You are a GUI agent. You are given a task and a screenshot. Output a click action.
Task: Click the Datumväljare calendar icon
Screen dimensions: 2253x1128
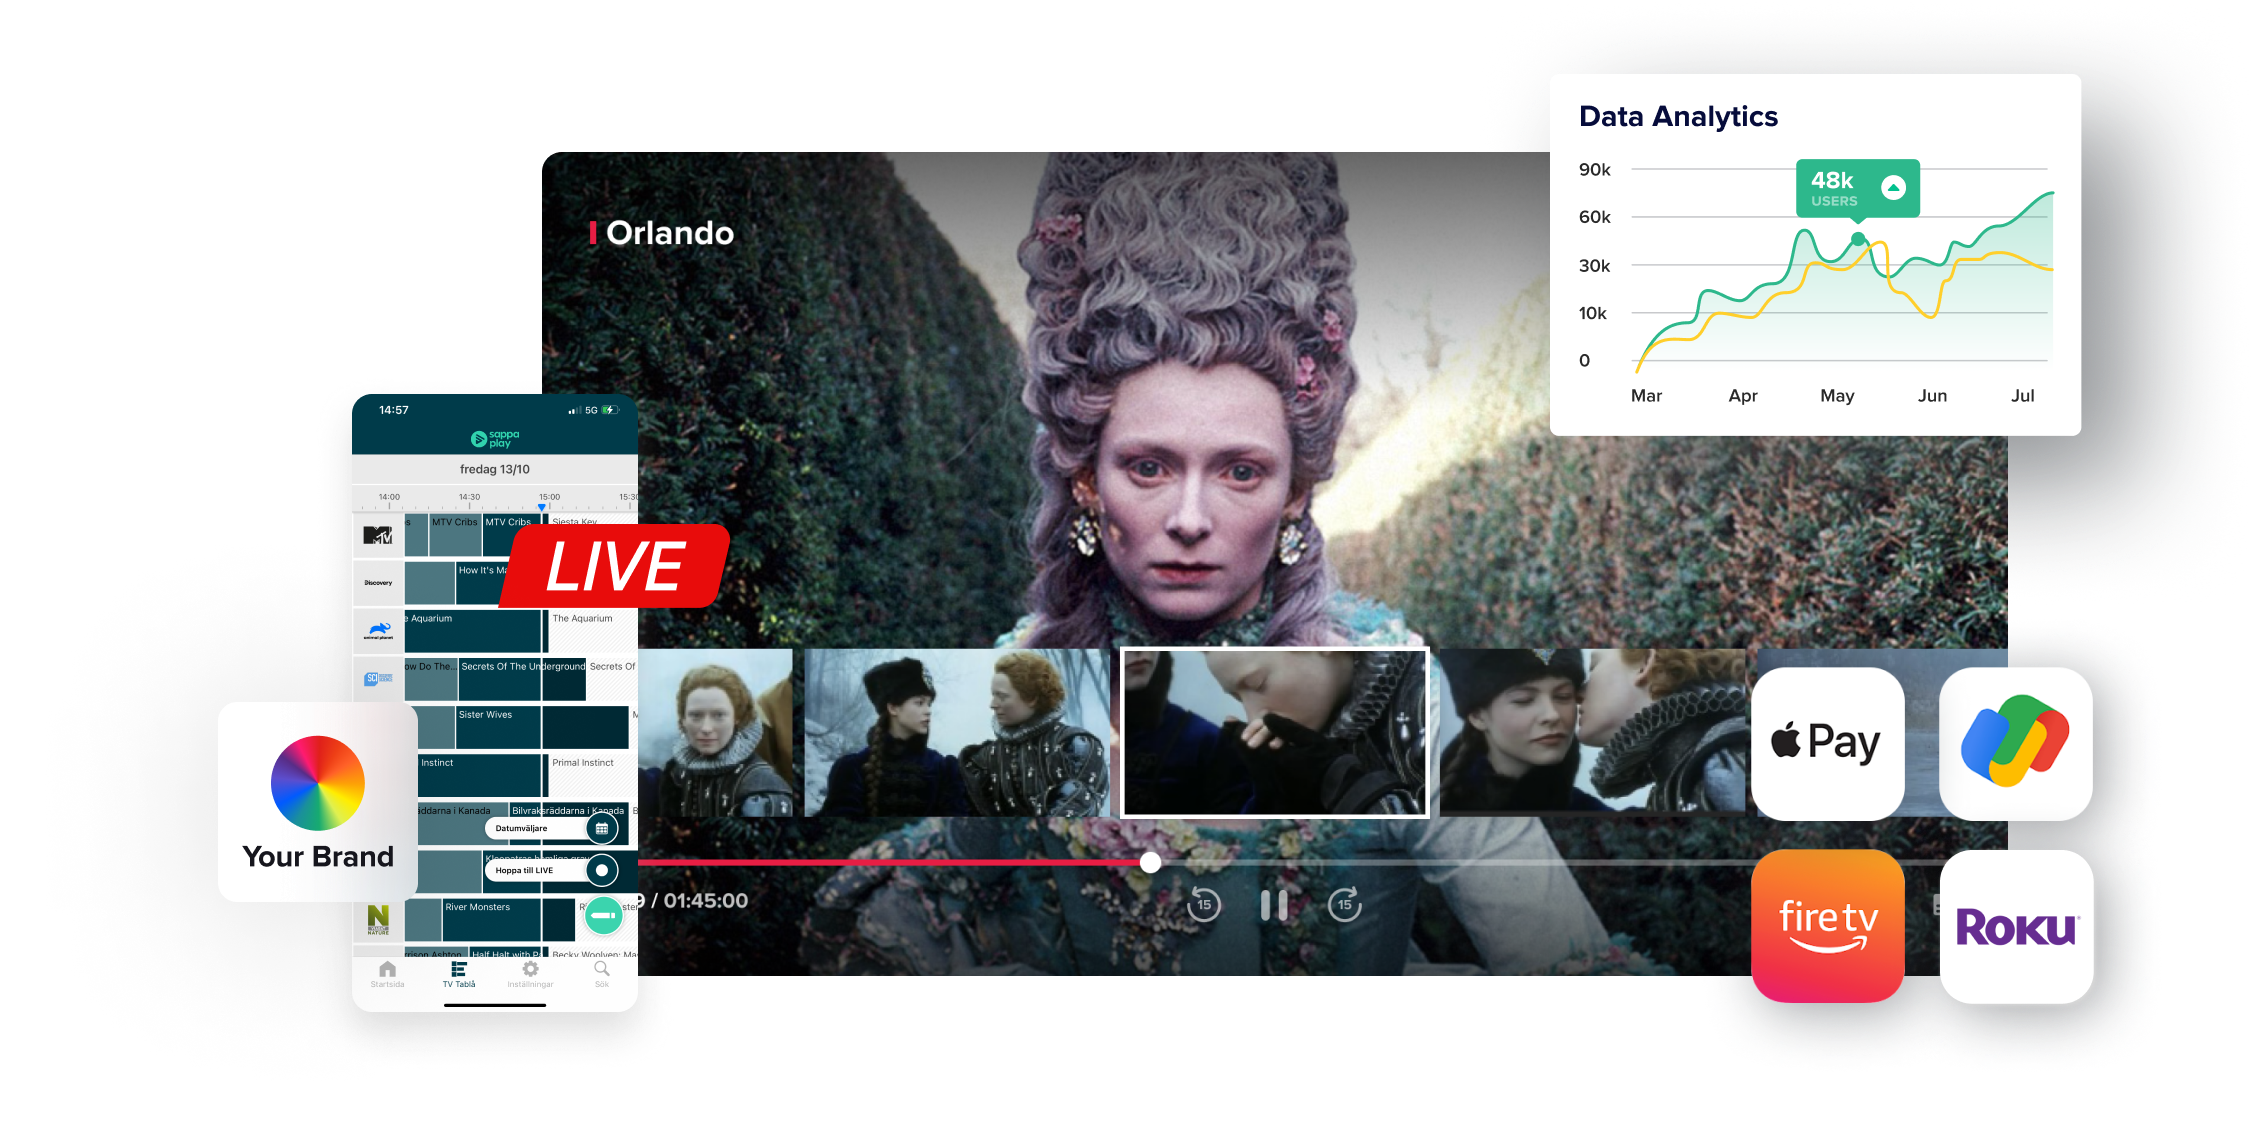[x=602, y=828]
